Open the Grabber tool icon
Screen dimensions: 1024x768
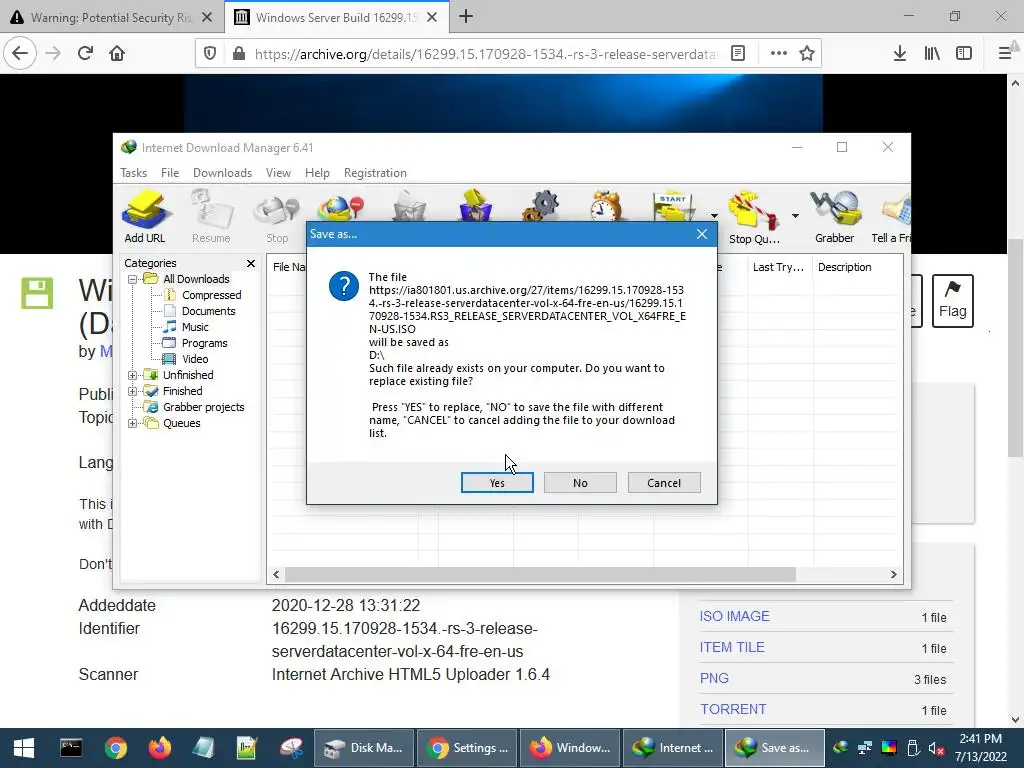coord(835,217)
